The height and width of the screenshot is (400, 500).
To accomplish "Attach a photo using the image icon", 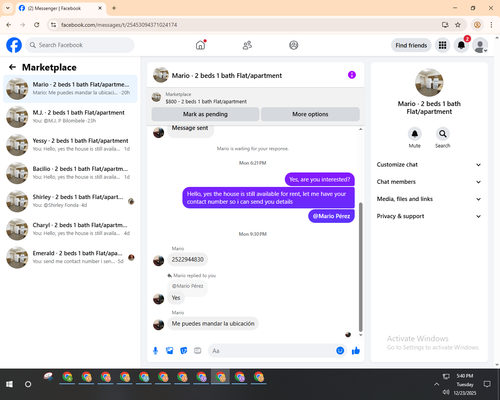I will pyautogui.click(x=170, y=351).
